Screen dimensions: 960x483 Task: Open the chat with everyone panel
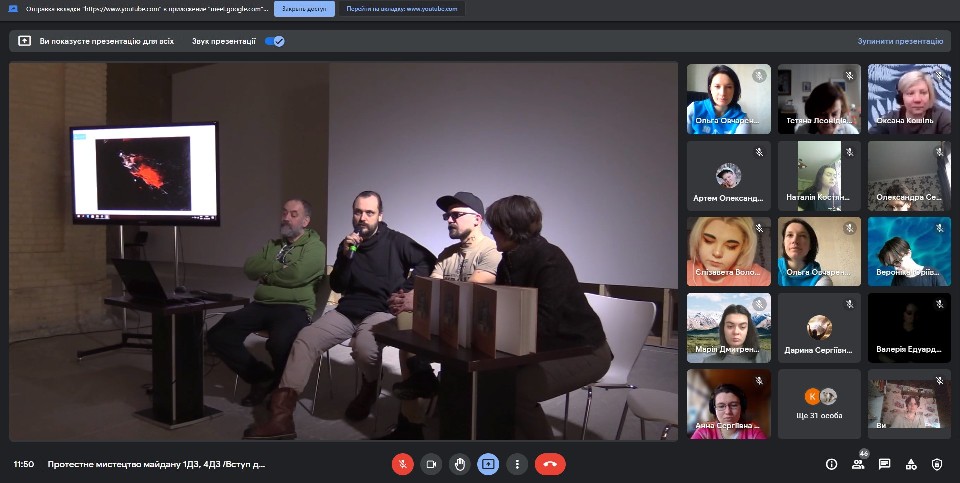pyautogui.click(x=885, y=464)
